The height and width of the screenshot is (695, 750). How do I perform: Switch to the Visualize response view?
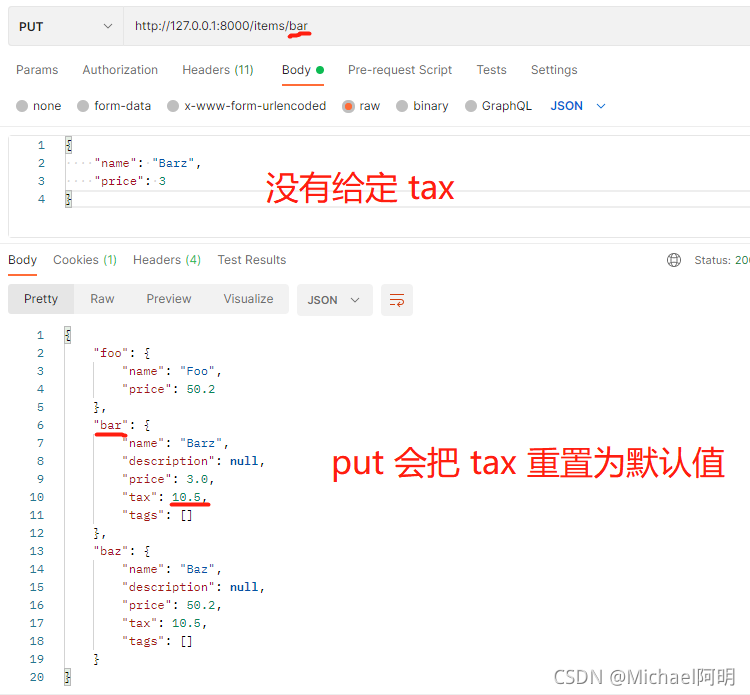pyautogui.click(x=248, y=299)
